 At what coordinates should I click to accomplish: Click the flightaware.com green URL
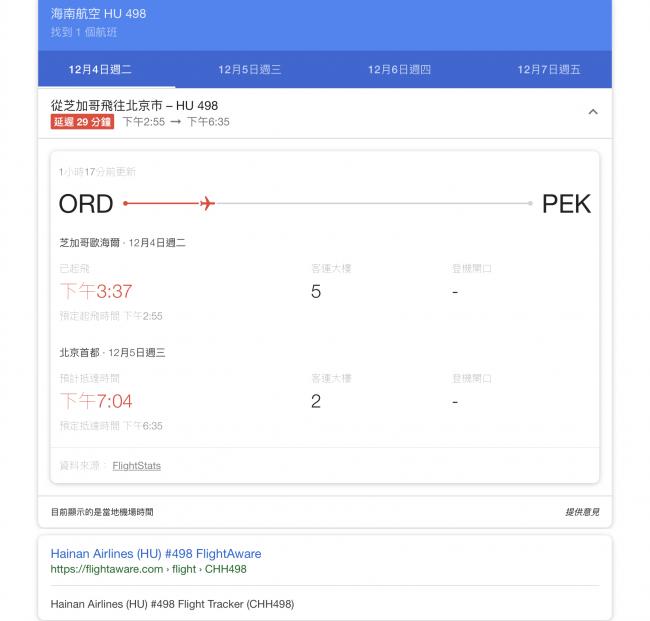pyautogui.click(x=148, y=569)
